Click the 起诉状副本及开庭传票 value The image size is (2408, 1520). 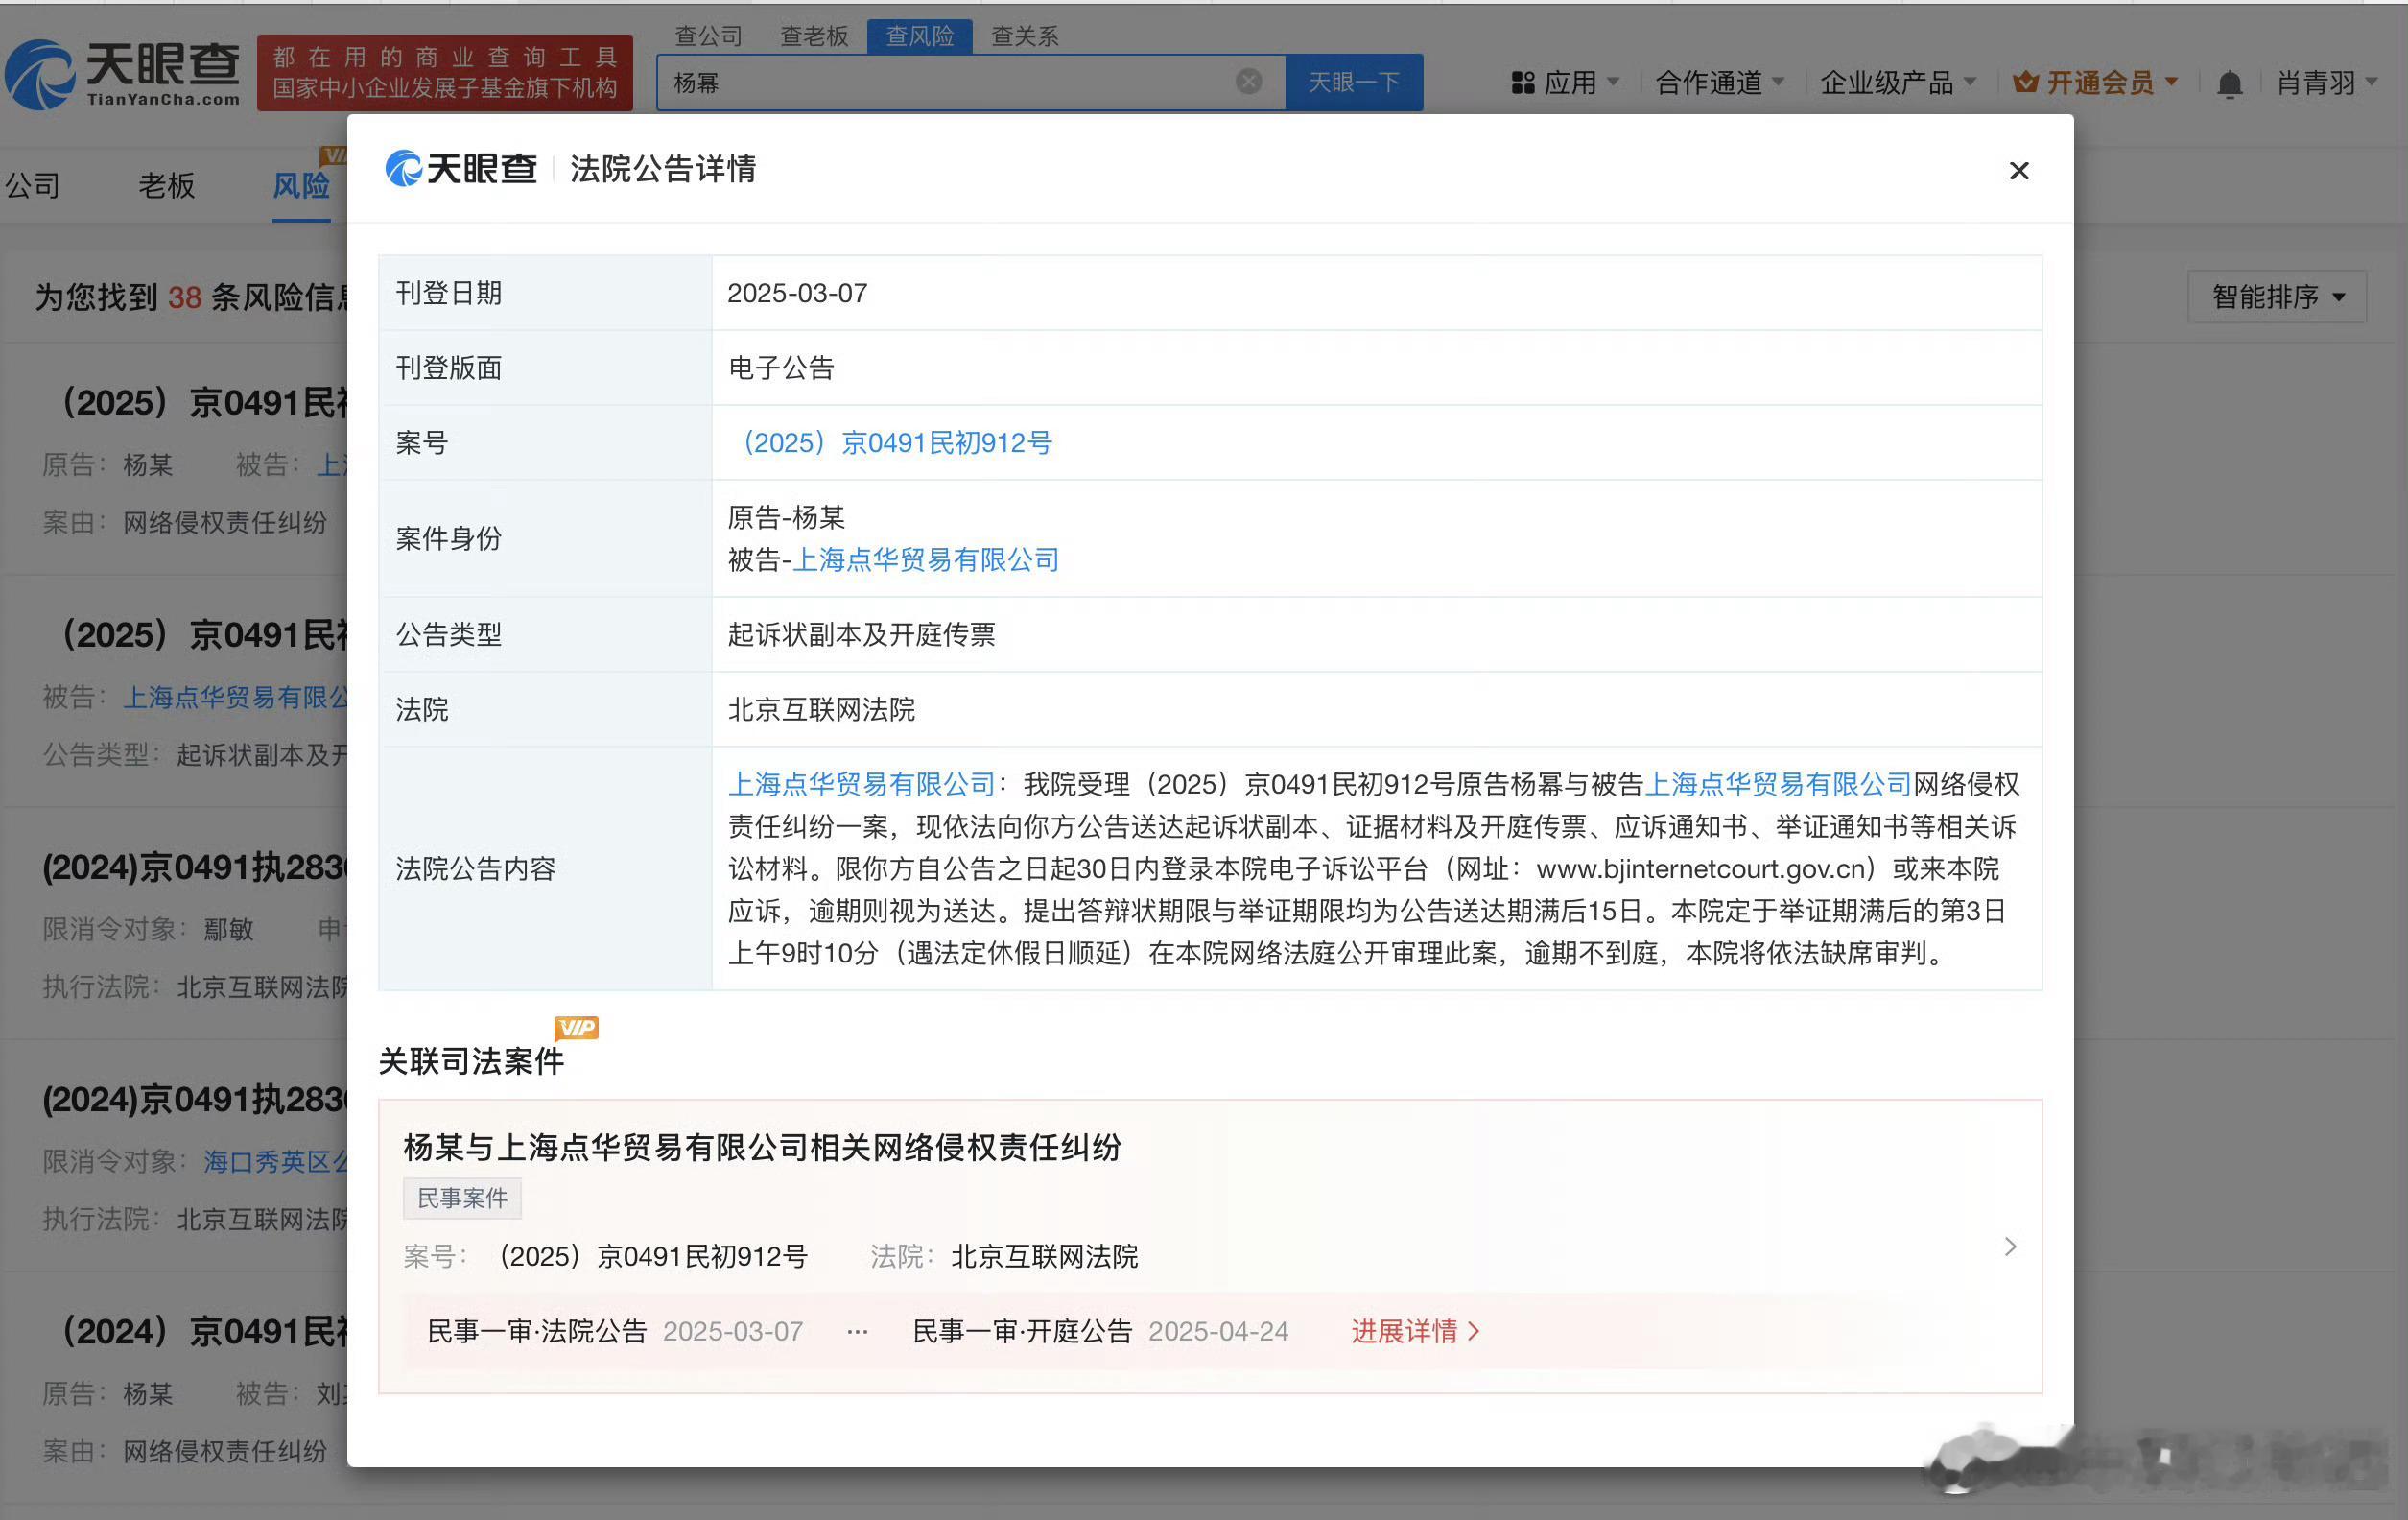click(861, 634)
